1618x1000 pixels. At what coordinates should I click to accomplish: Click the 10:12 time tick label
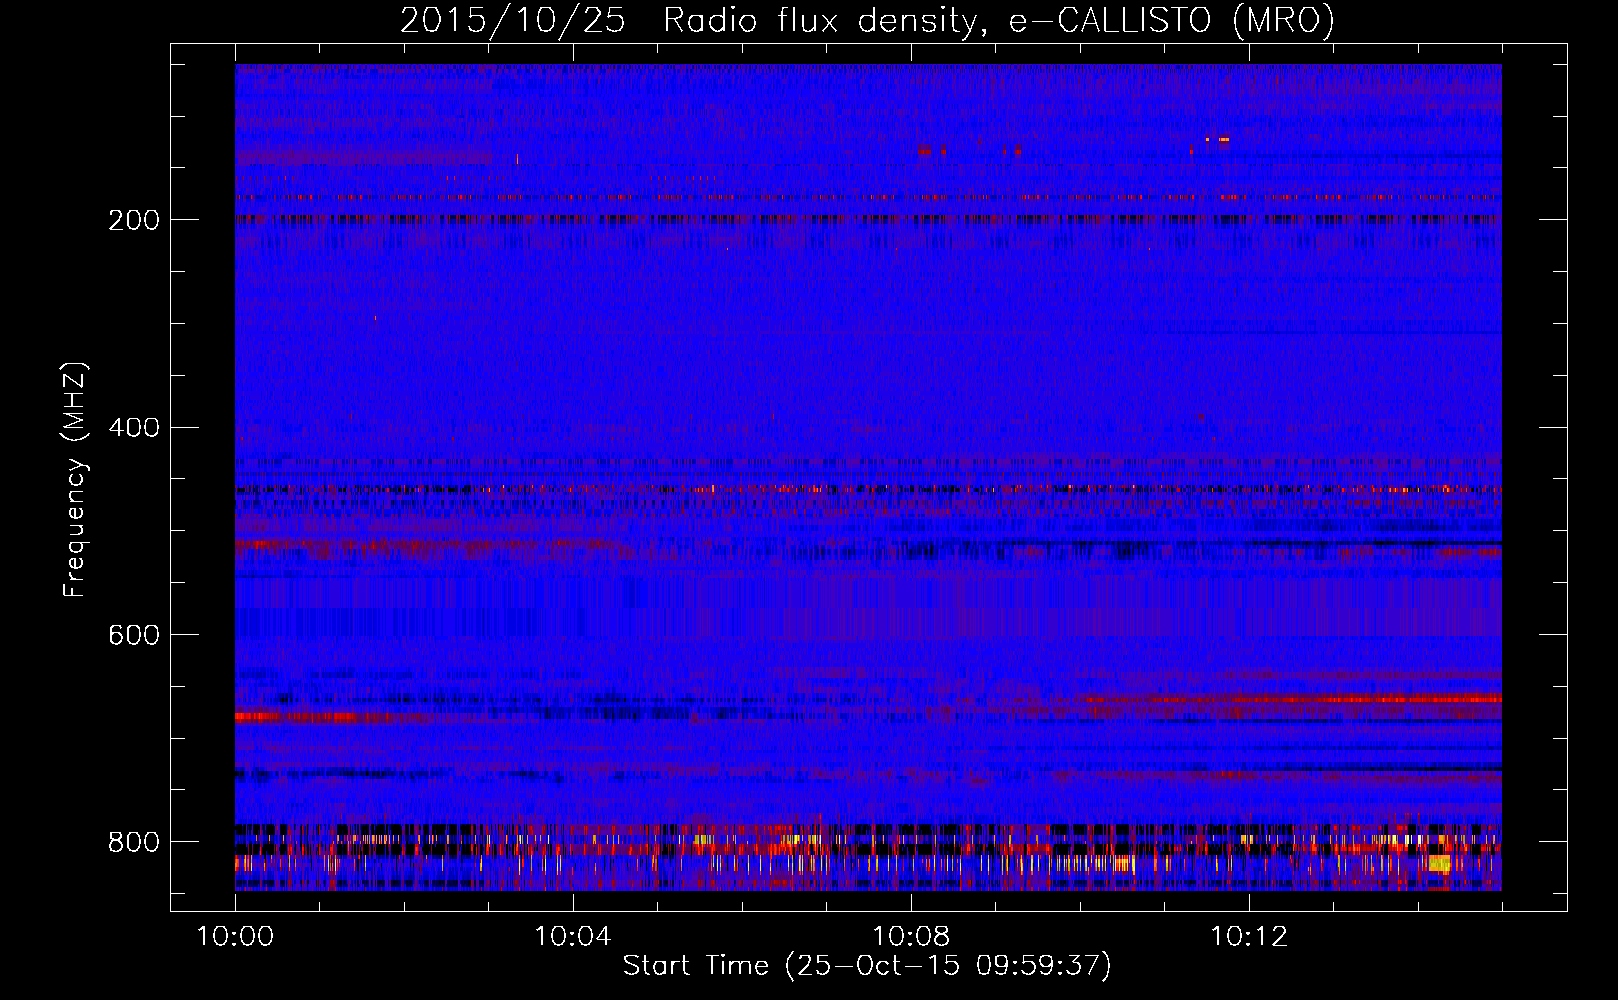point(1249,937)
